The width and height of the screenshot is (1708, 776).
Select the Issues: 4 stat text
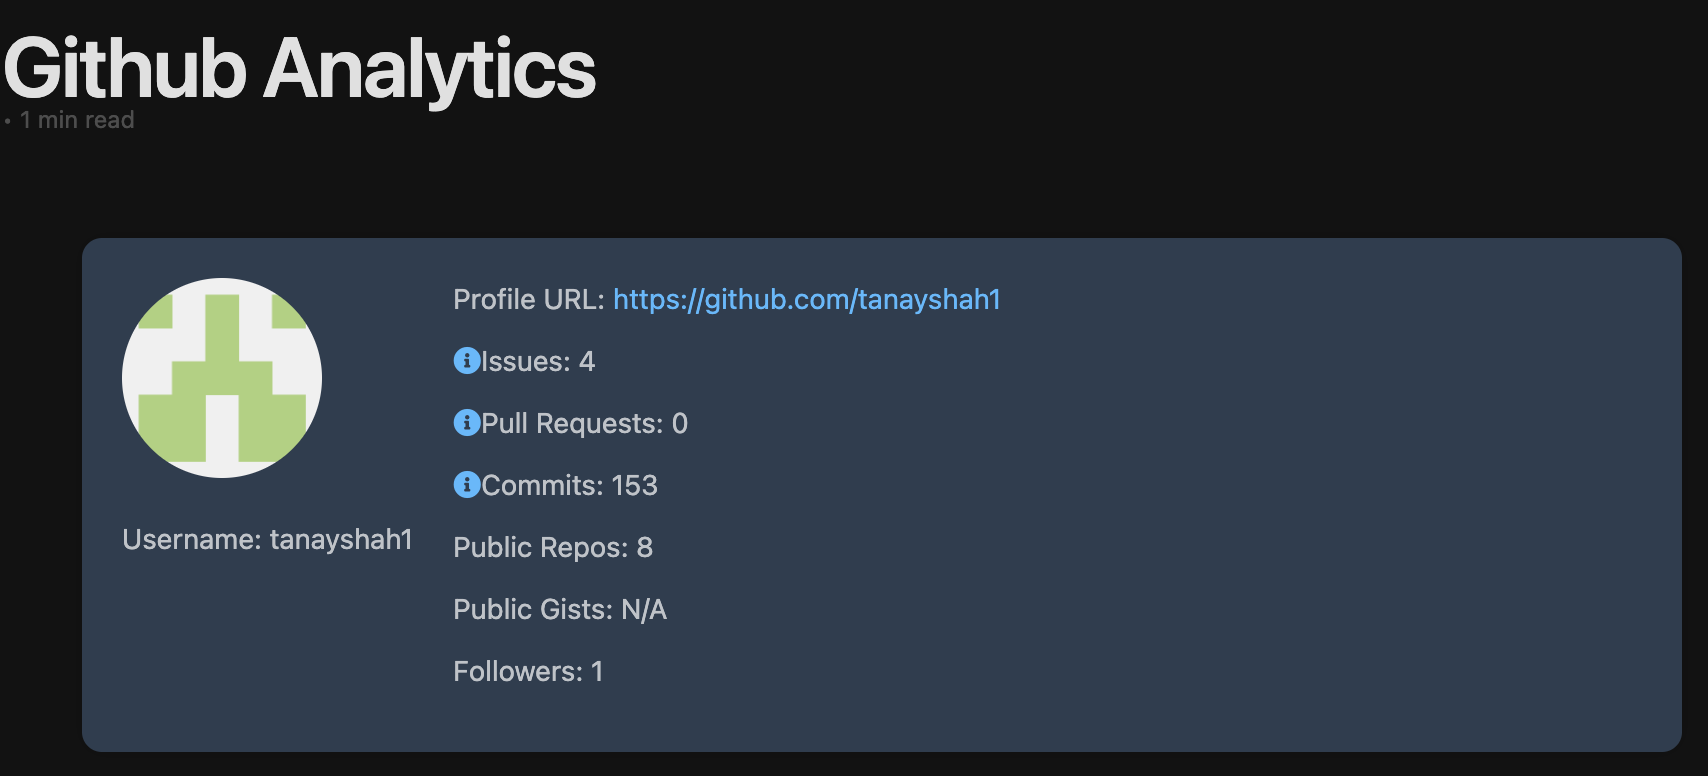[538, 362]
